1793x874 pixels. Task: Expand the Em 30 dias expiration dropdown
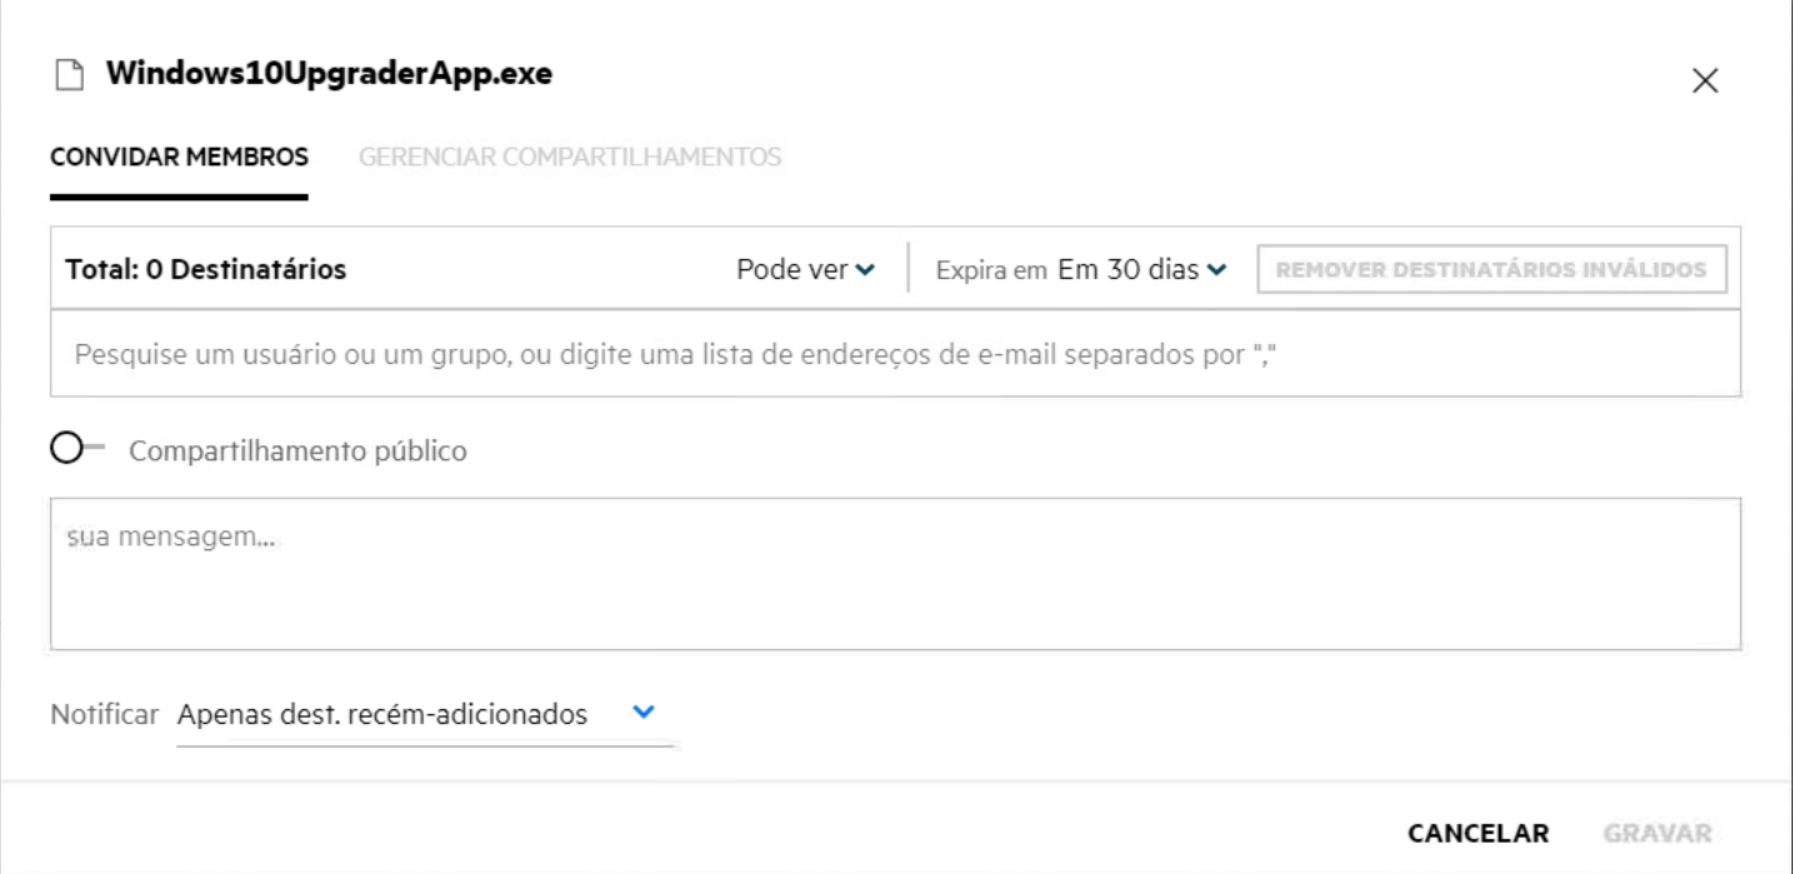1129,270
